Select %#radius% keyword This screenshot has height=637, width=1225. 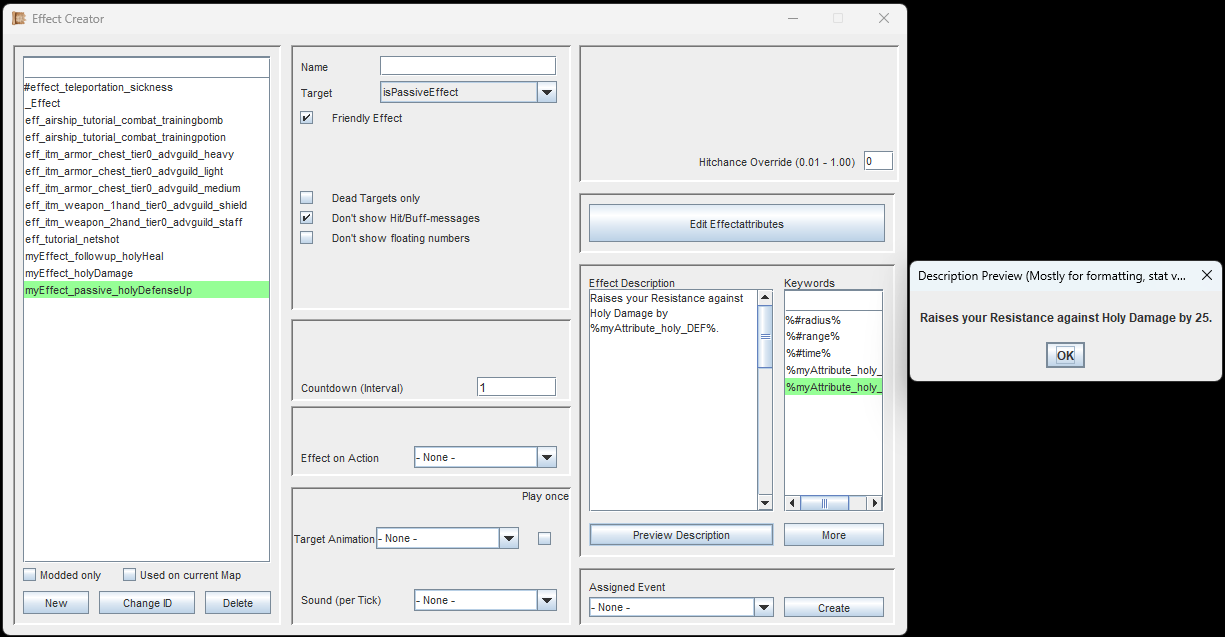(x=813, y=320)
